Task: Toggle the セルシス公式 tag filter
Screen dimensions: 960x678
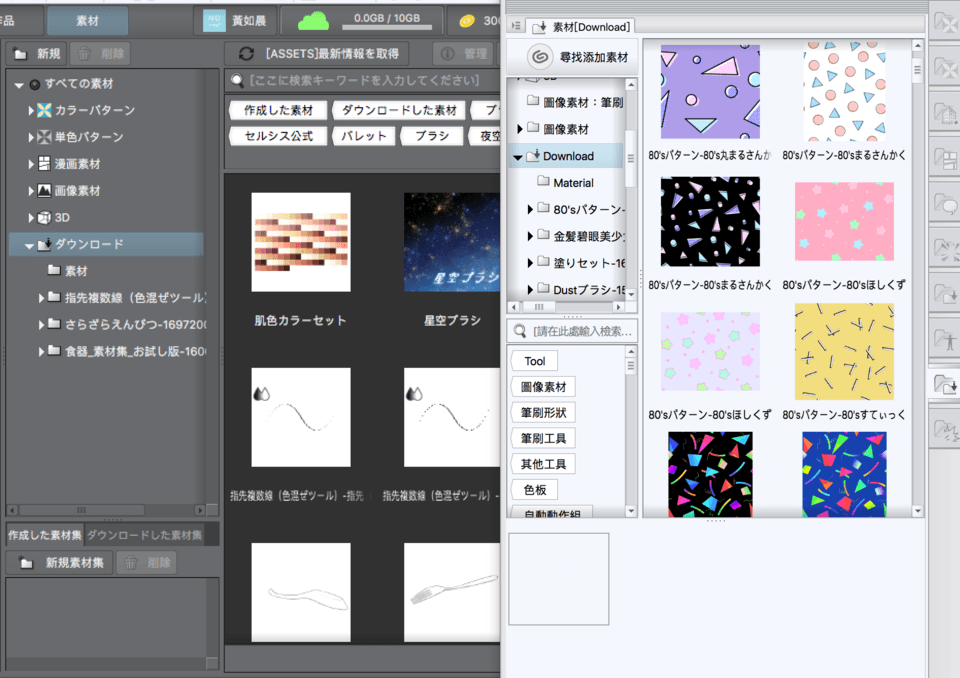Action: 273,136
